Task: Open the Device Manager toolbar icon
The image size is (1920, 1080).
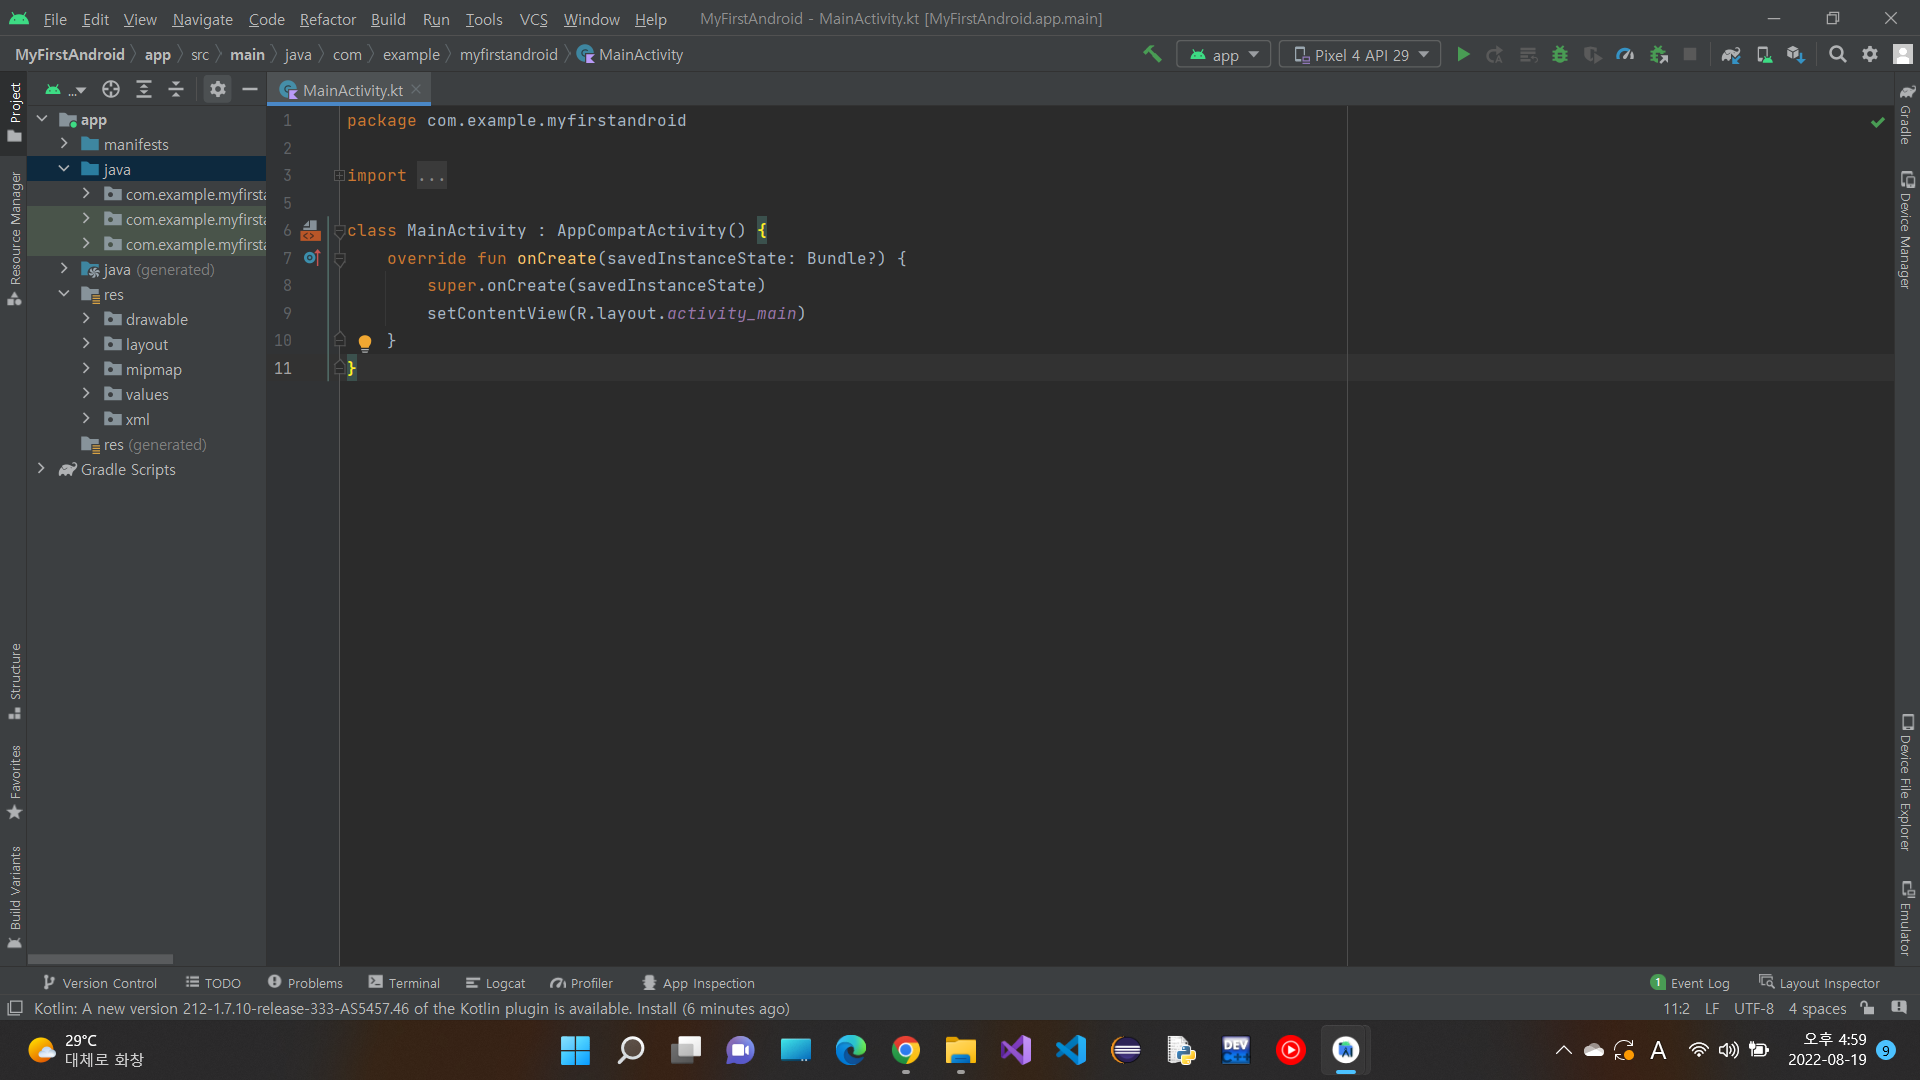Action: pos(1764,55)
